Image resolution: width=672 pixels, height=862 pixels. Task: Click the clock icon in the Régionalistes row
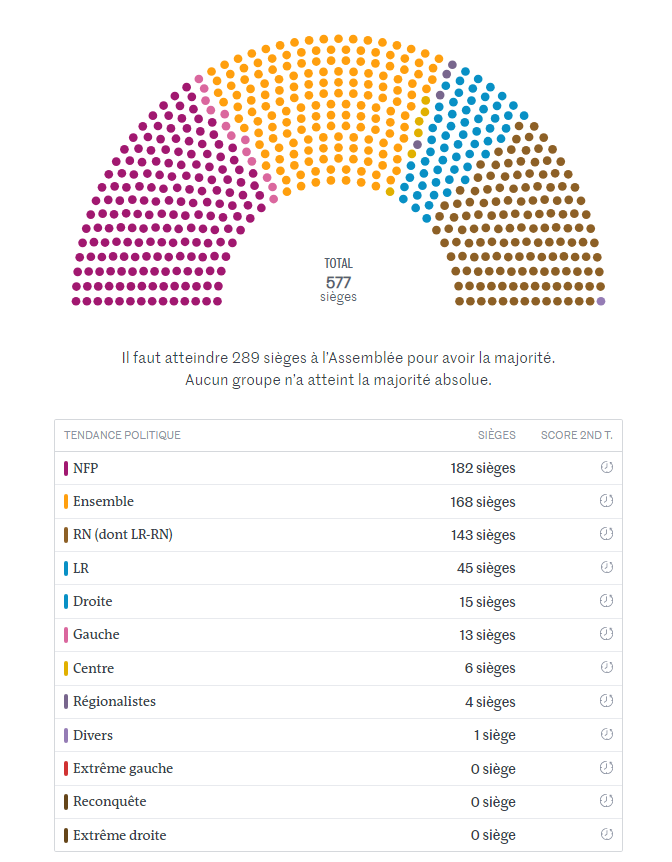pos(606,701)
